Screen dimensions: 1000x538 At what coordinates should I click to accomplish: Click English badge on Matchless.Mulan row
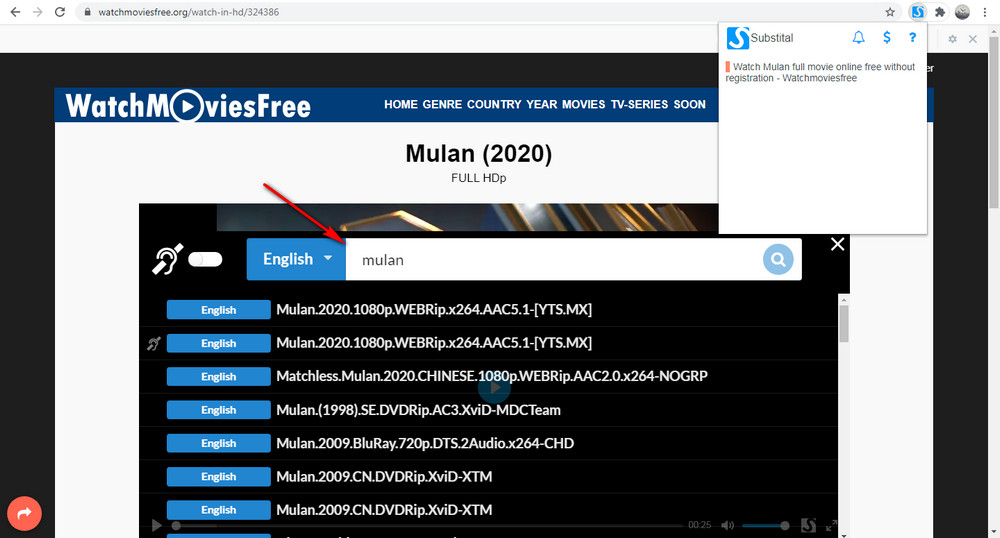point(219,376)
